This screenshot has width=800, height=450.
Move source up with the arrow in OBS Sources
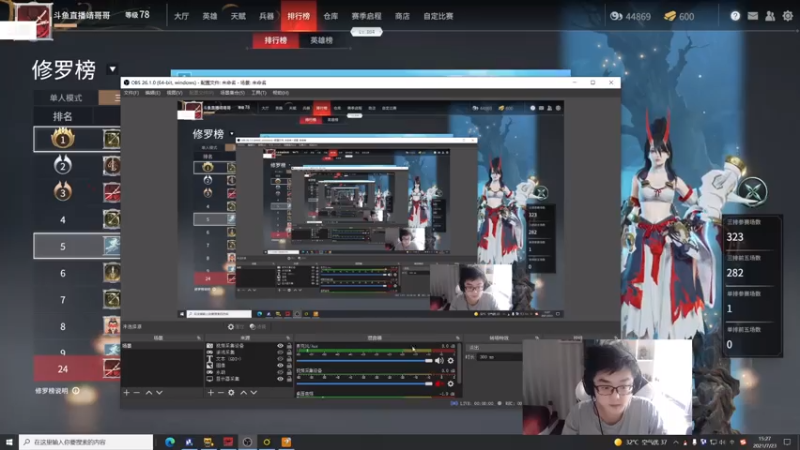pos(243,392)
